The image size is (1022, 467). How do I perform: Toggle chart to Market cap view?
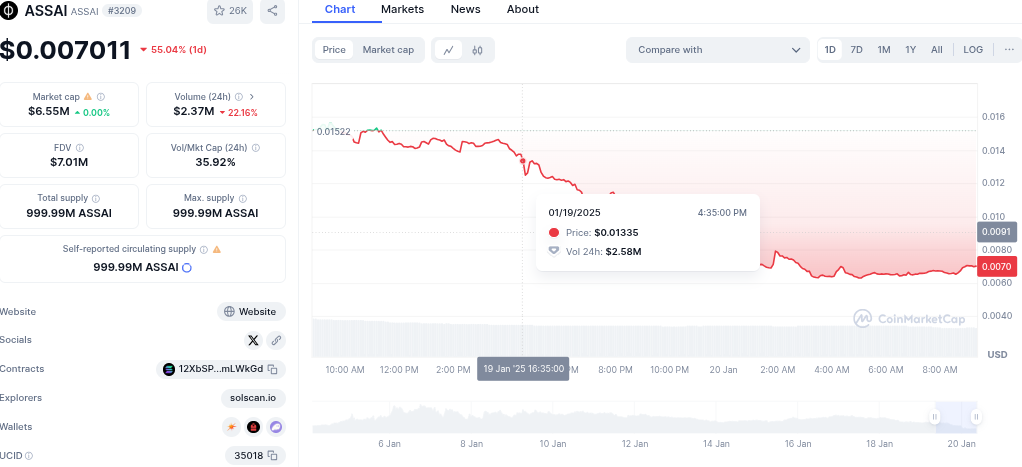(x=388, y=50)
